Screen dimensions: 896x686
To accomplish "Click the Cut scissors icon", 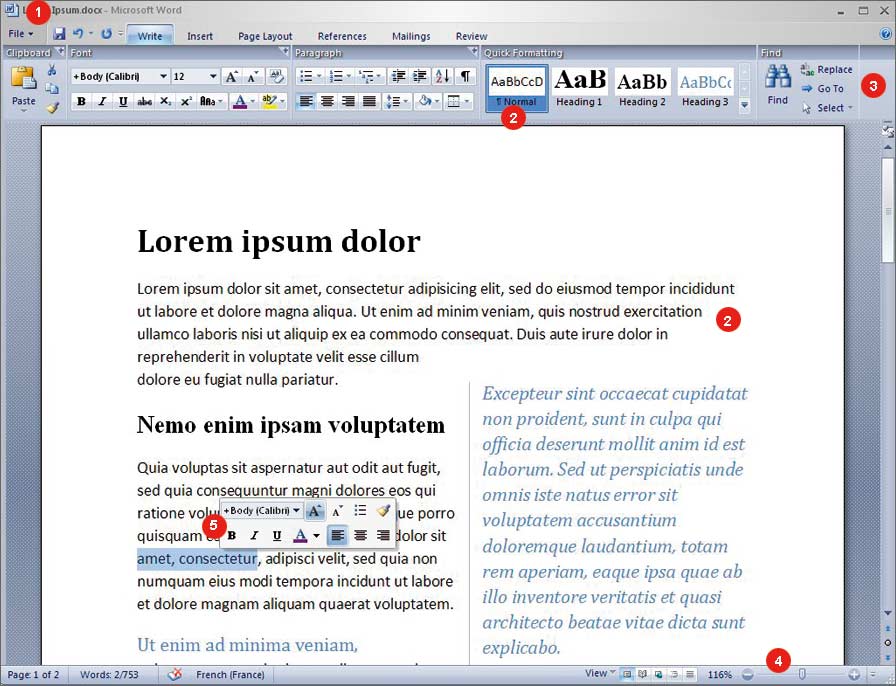I will [52, 70].
